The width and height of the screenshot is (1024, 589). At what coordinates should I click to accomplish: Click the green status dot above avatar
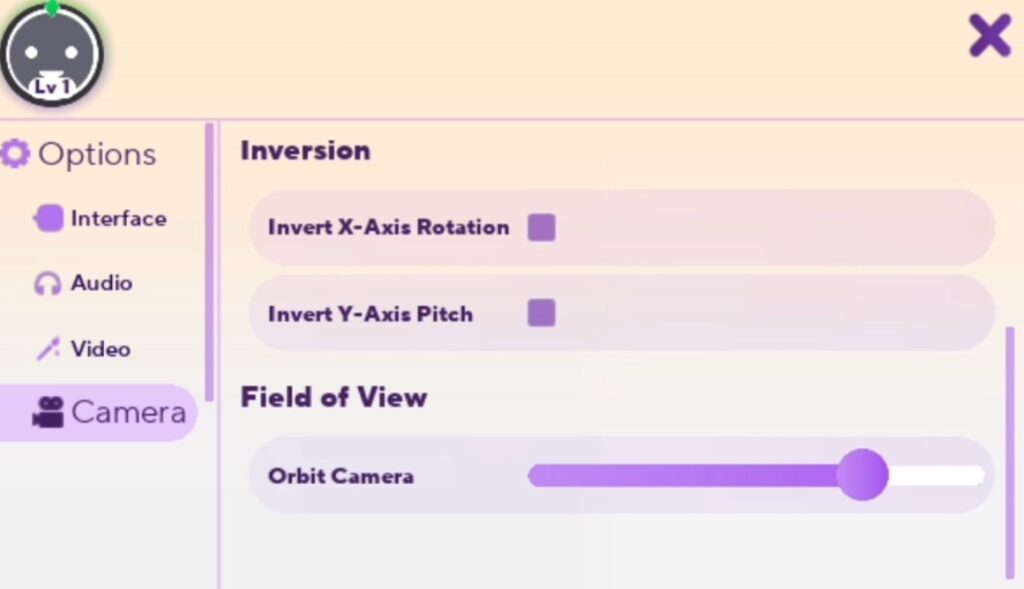[x=52, y=8]
